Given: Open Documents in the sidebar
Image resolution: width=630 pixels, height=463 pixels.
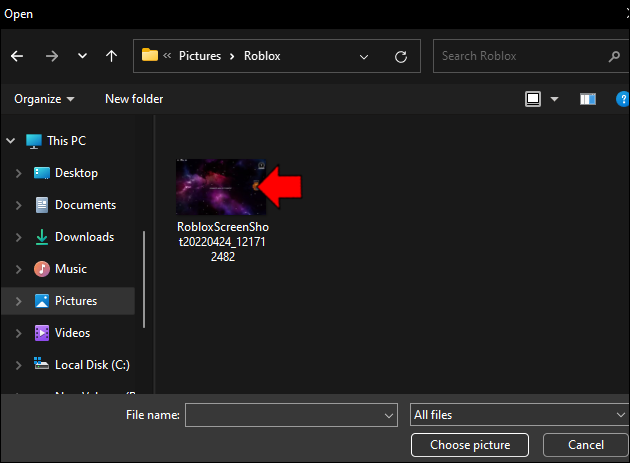Looking at the screenshot, I should coord(75,205).
